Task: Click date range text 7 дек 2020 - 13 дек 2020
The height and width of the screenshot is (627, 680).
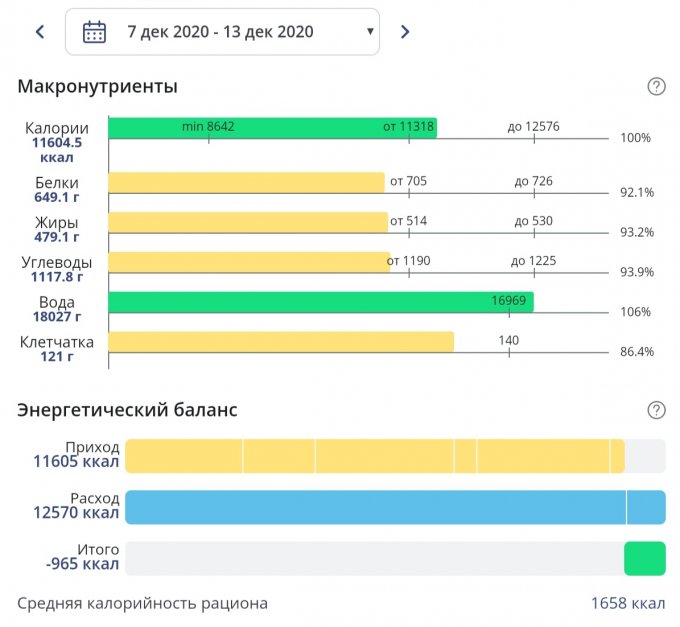Action: pyautogui.click(x=220, y=32)
